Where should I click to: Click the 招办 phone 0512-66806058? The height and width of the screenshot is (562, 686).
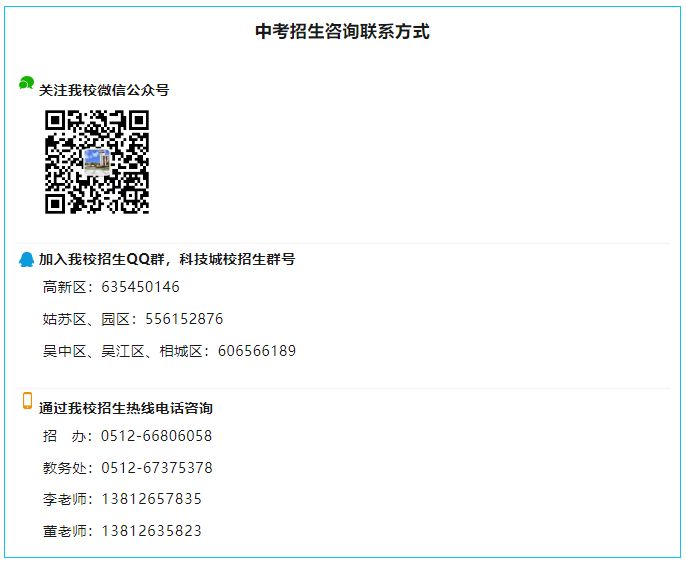click(157, 436)
